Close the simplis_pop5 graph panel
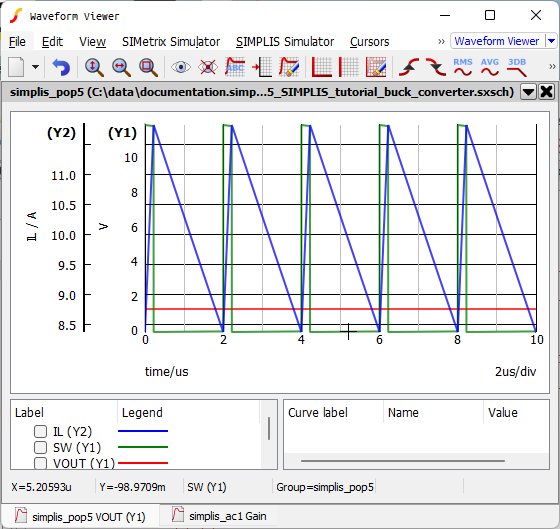Screen dimensions: 560x529 546,92
